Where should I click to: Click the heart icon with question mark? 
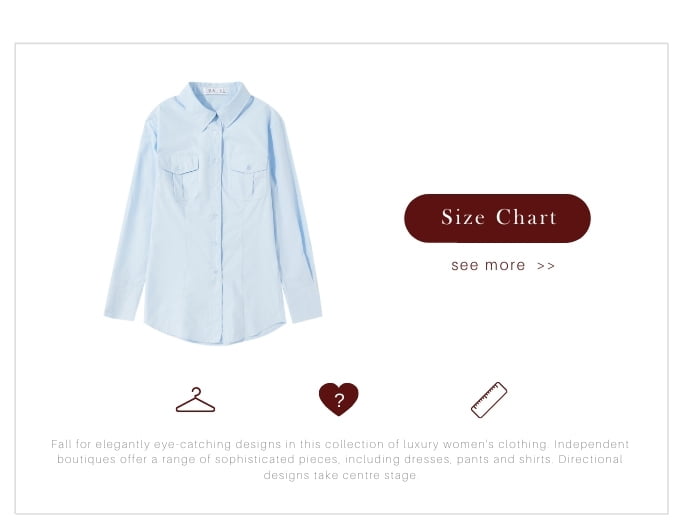pos(338,399)
